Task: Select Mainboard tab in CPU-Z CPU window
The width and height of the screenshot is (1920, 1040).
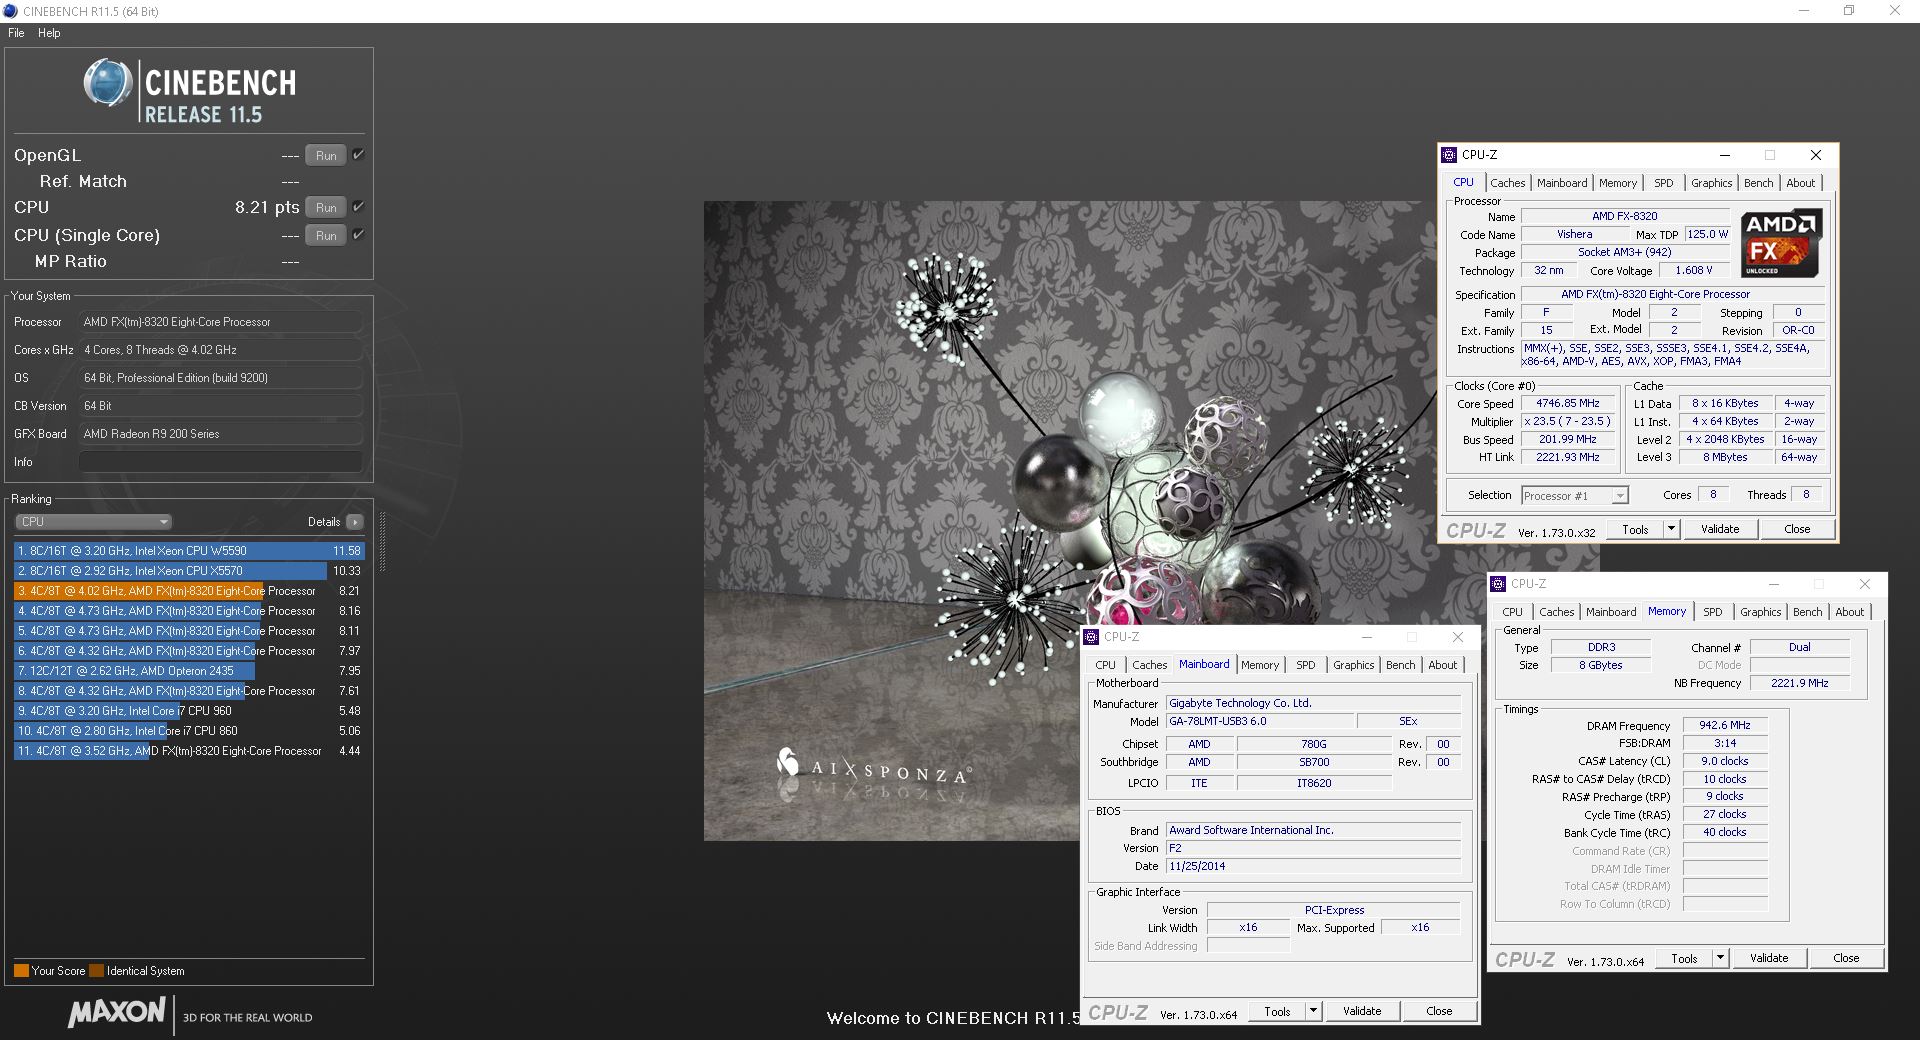Action: [1562, 183]
